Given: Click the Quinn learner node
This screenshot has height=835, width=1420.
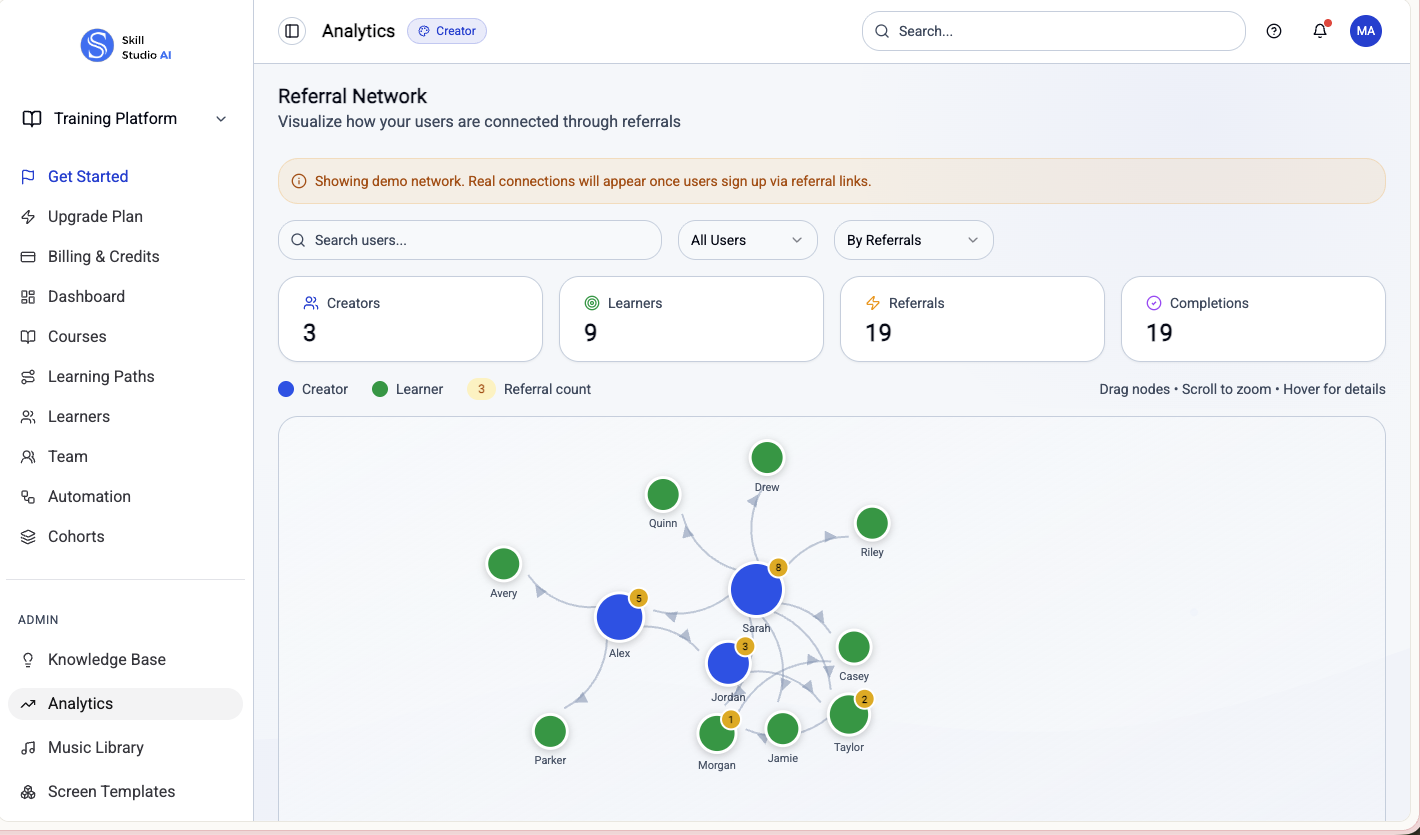Looking at the screenshot, I should (663, 494).
